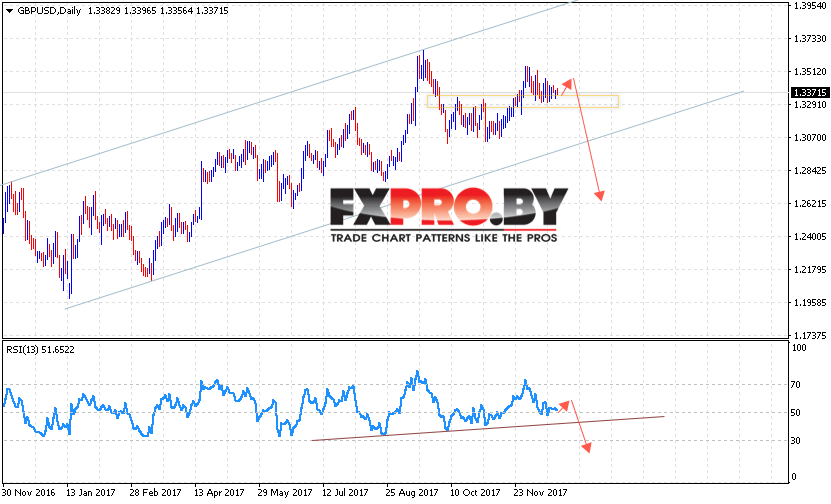Click the 1.19585 price axis value
The height and width of the screenshot is (504, 831).
(810, 303)
